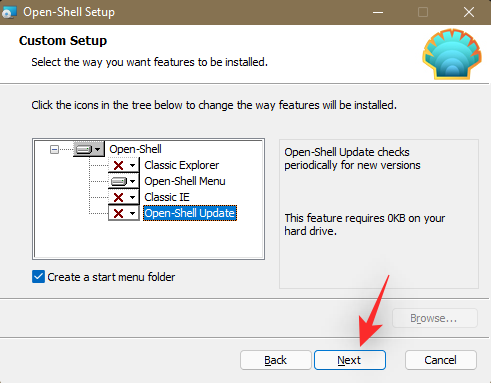Go Back to the previous setup page
This screenshot has width=491, height=383.
click(276, 360)
